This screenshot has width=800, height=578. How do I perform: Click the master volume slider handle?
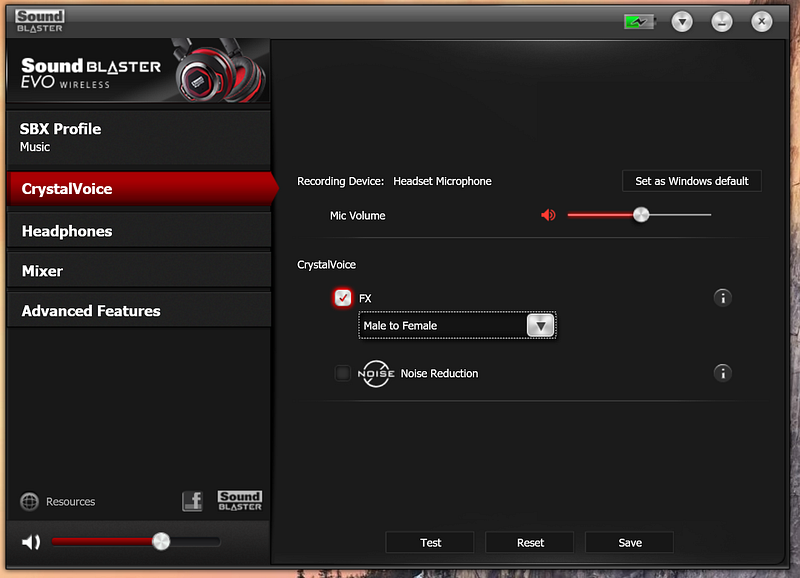point(161,542)
